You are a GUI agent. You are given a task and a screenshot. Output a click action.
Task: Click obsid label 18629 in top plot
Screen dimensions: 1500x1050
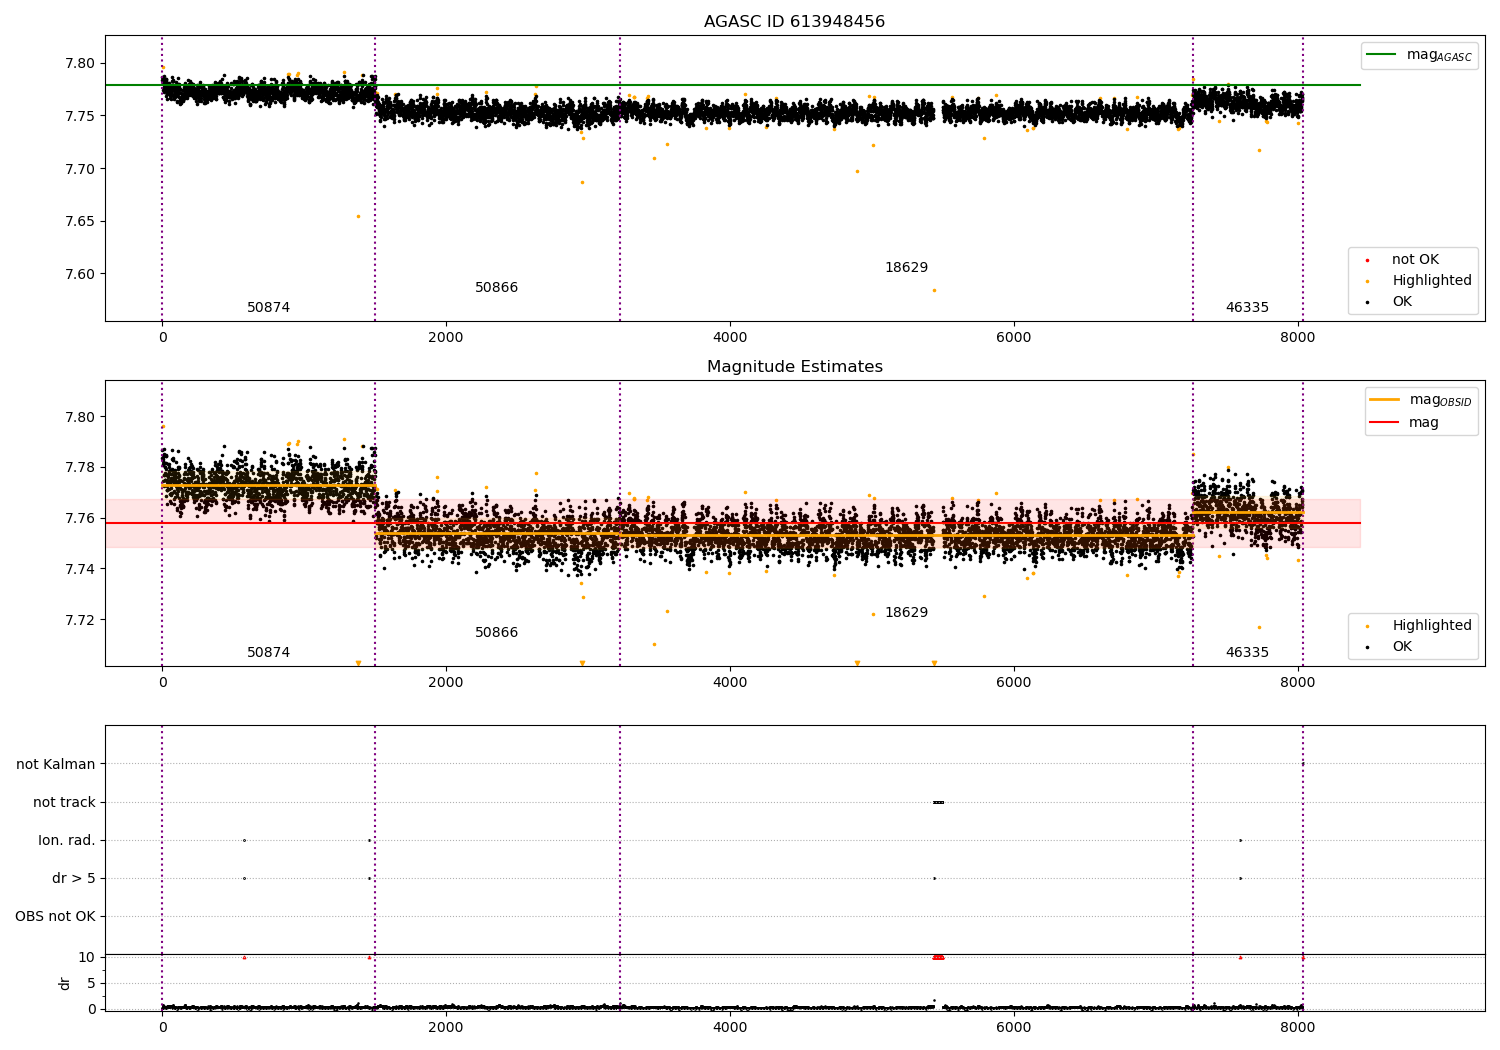(x=906, y=268)
